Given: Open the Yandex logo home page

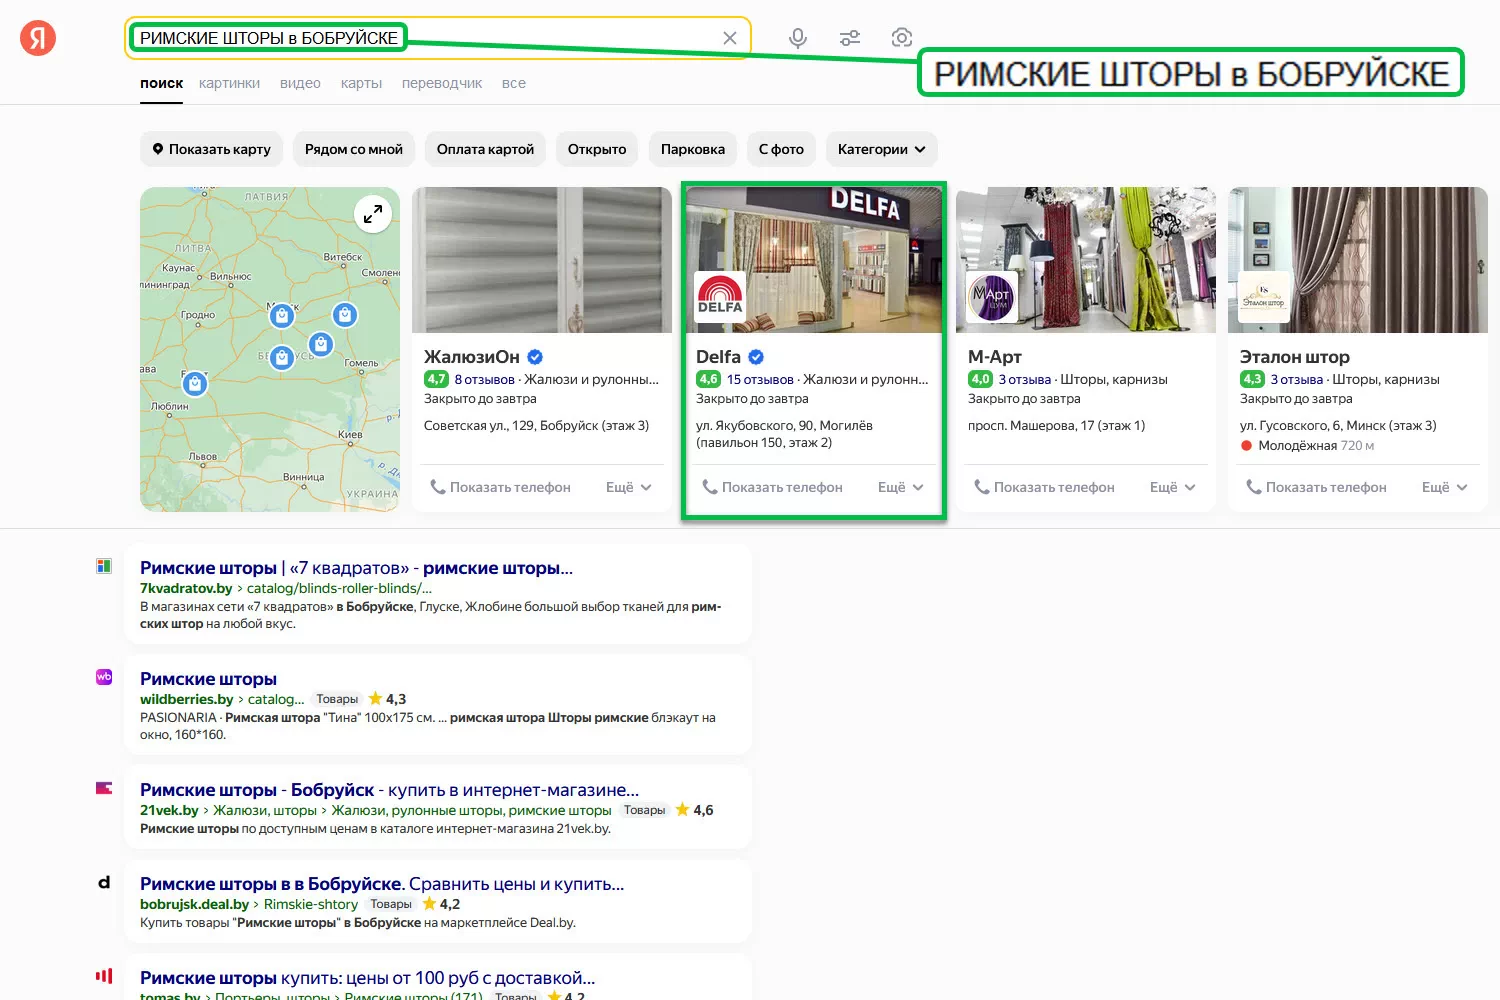Looking at the screenshot, I should tap(38, 38).
